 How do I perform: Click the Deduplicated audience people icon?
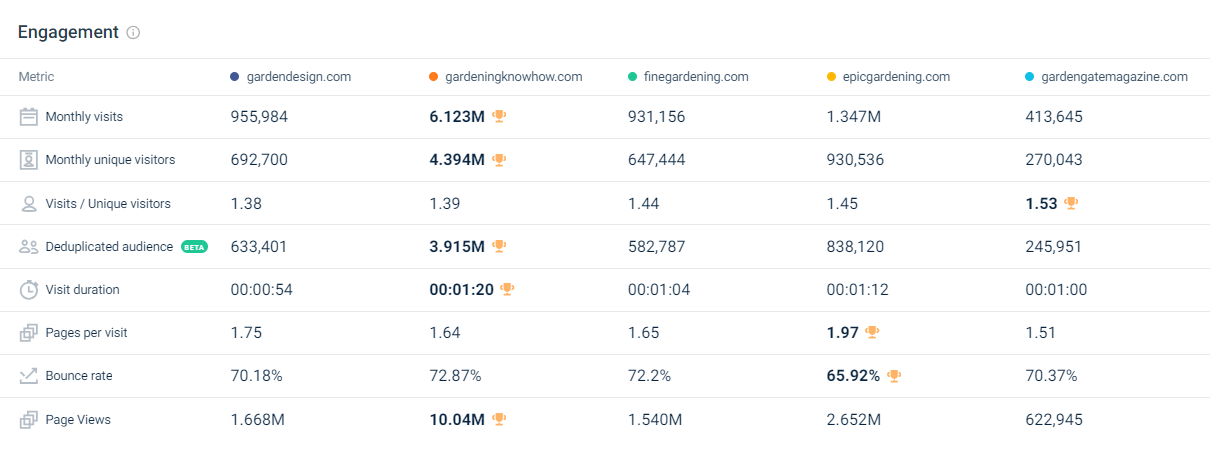click(x=29, y=247)
